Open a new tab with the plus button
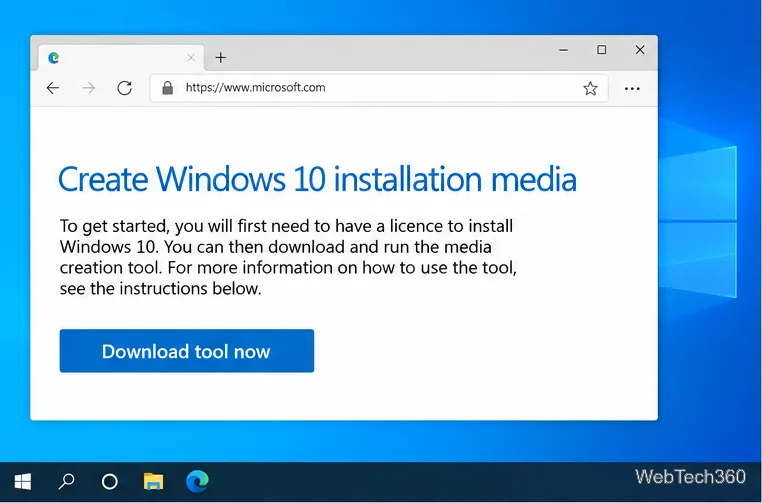Image resolution: width=762 pixels, height=503 pixels. coord(221,57)
